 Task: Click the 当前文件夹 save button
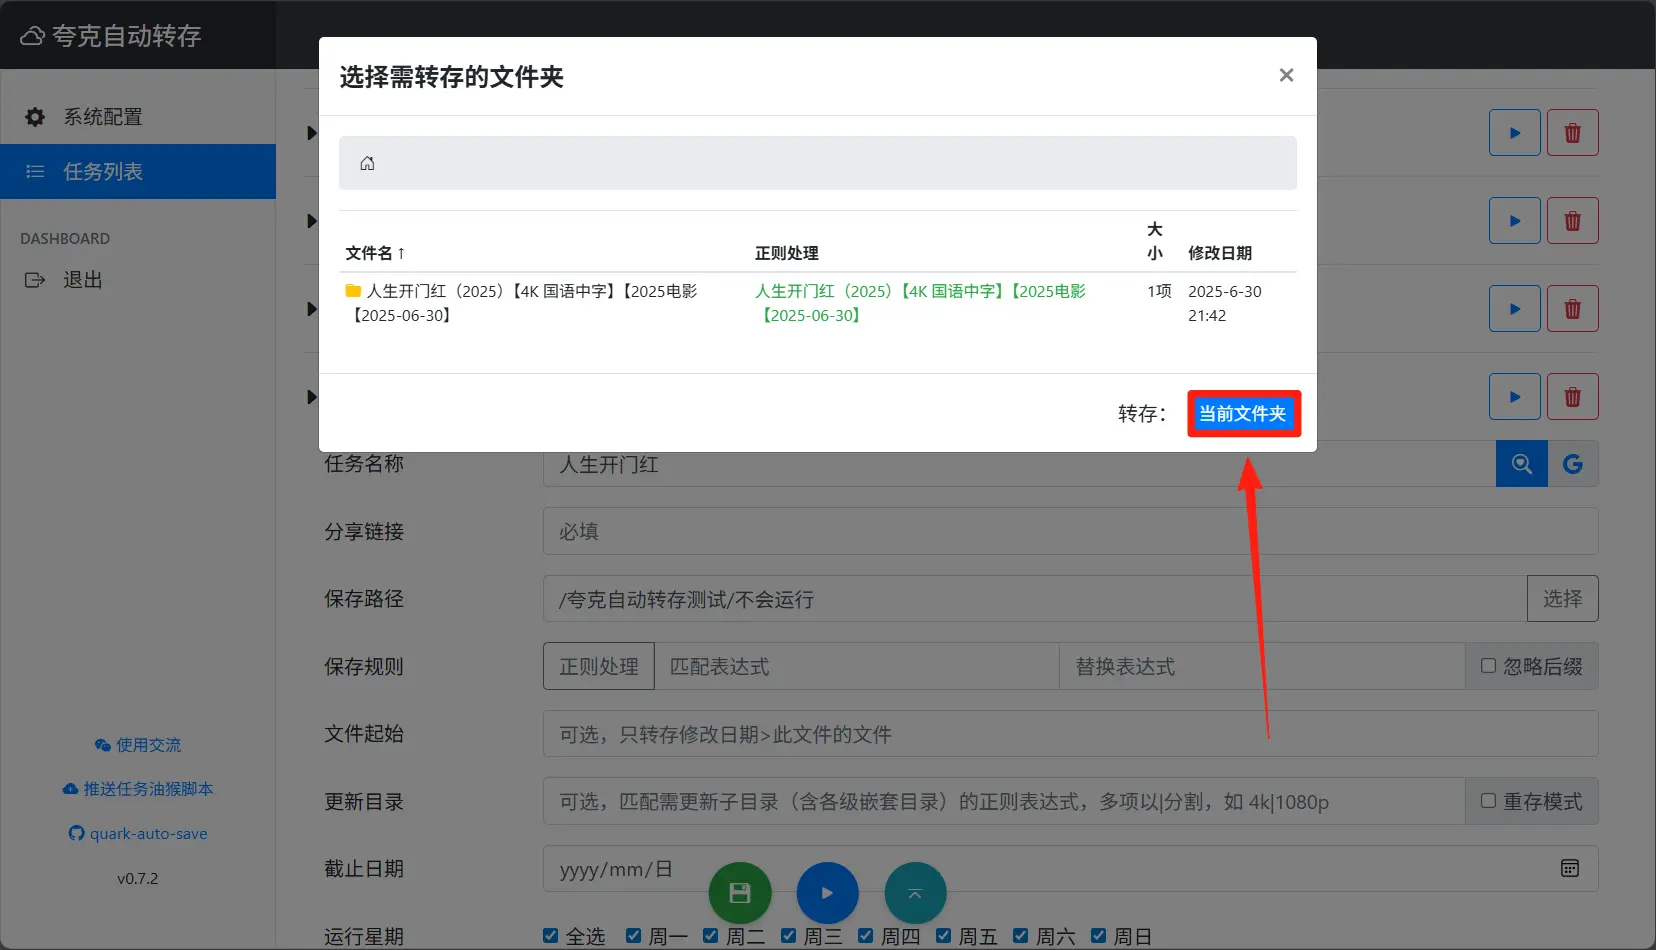coord(1243,414)
